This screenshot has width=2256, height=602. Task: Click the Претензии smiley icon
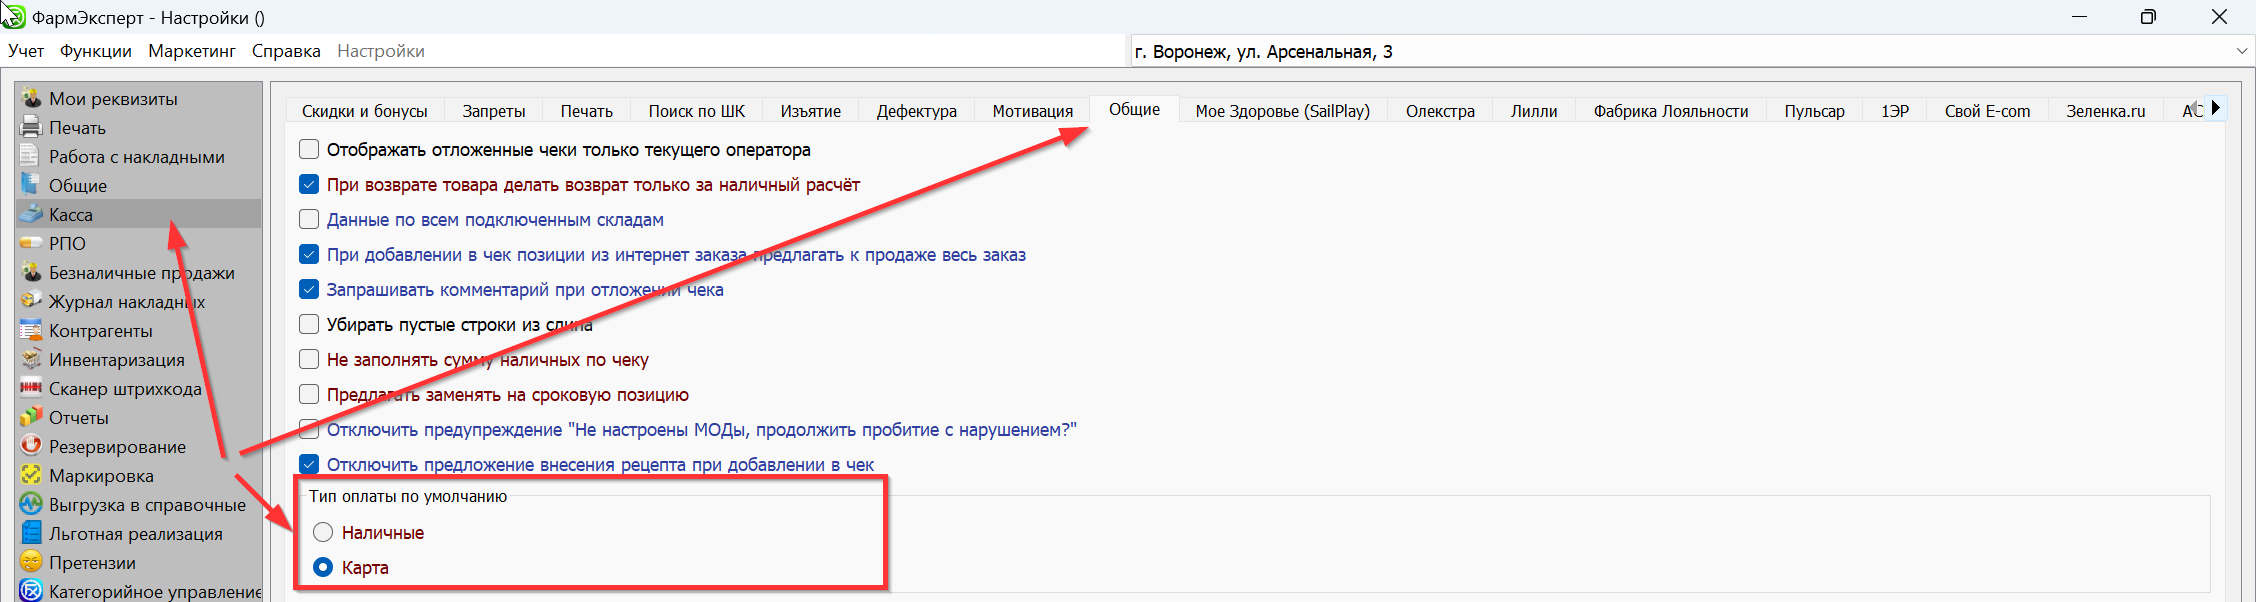click(32, 562)
